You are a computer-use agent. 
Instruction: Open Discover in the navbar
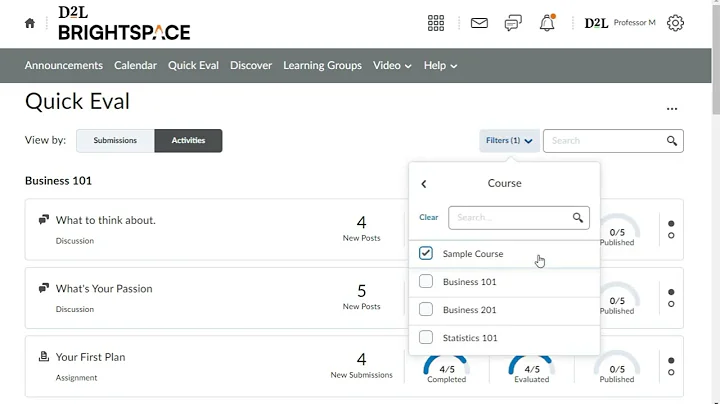(x=251, y=66)
